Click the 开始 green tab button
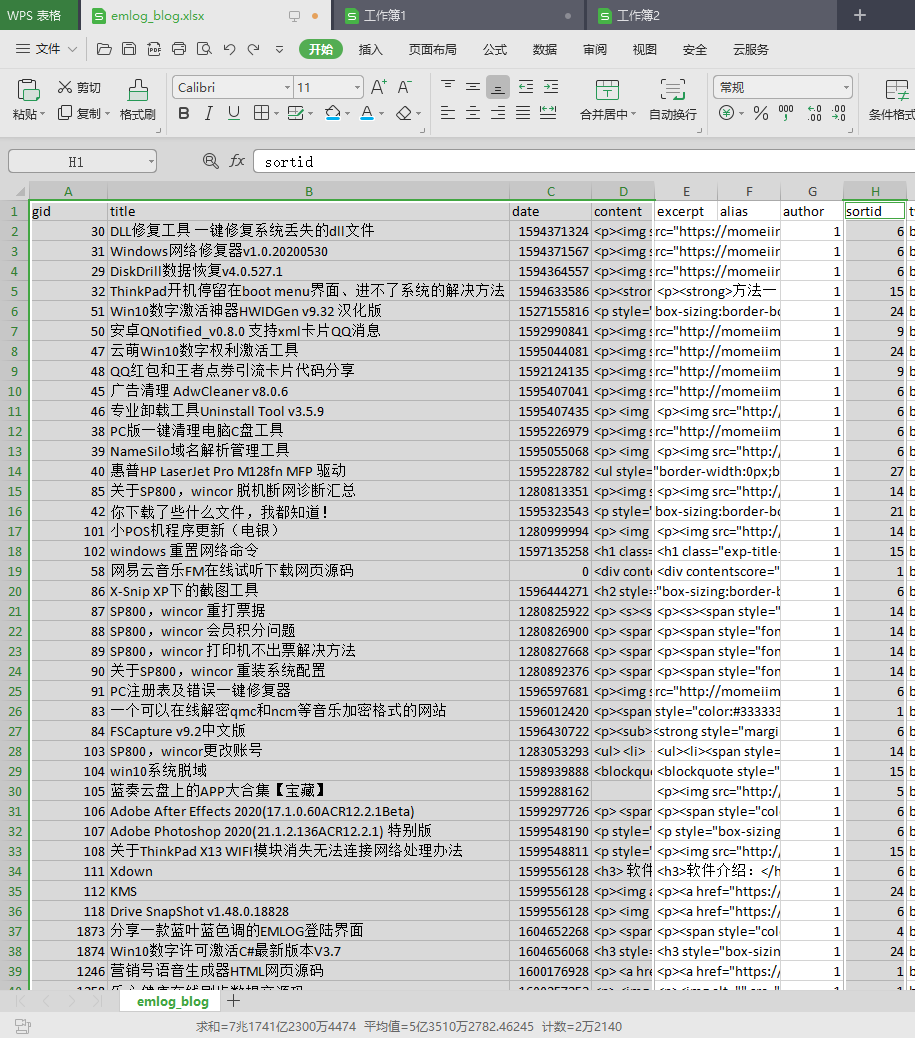The height and width of the screenshot is (1038, 915). tap(320, 50)
